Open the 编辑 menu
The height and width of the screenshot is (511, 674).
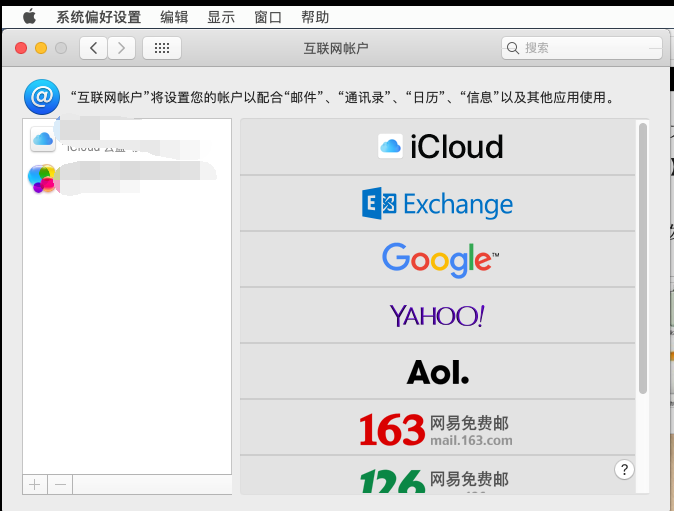174,17
